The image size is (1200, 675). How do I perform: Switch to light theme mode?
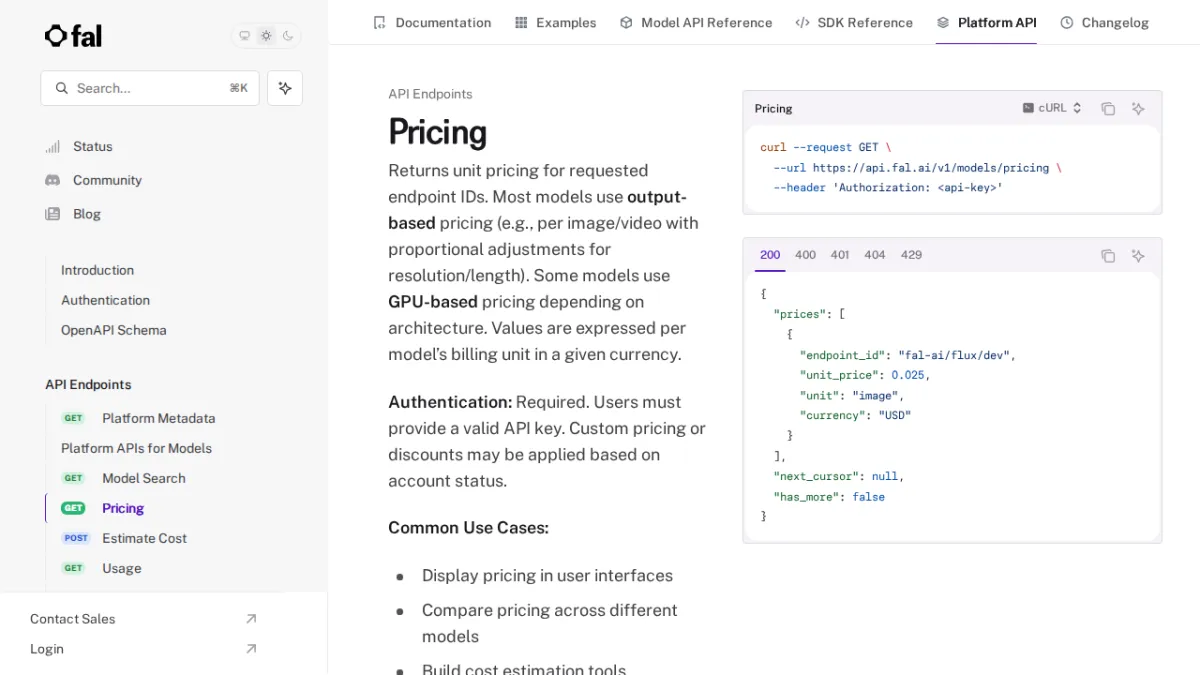coord(266,36)
